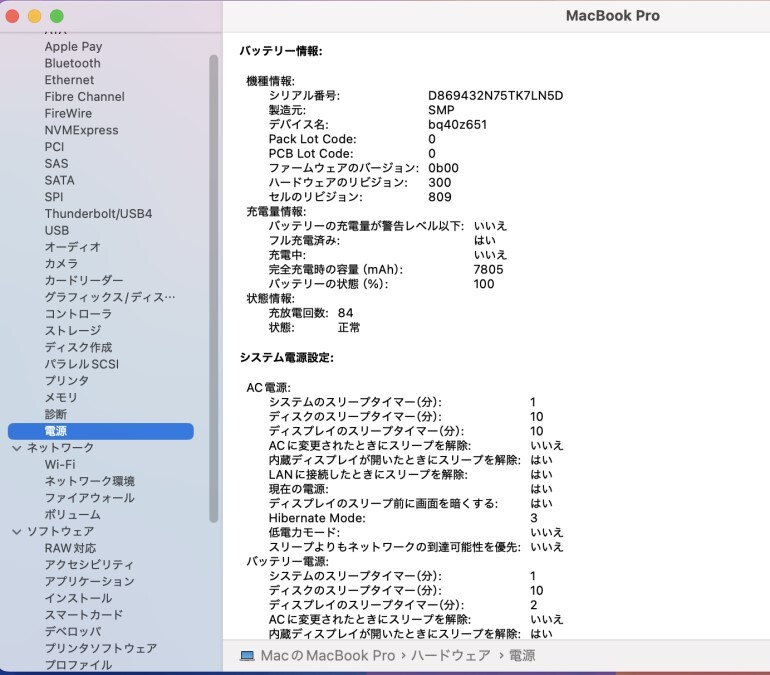The image size is (770, 675).
Task: Select パラレル SCSI in sidebar
Action: click(82, 364)
